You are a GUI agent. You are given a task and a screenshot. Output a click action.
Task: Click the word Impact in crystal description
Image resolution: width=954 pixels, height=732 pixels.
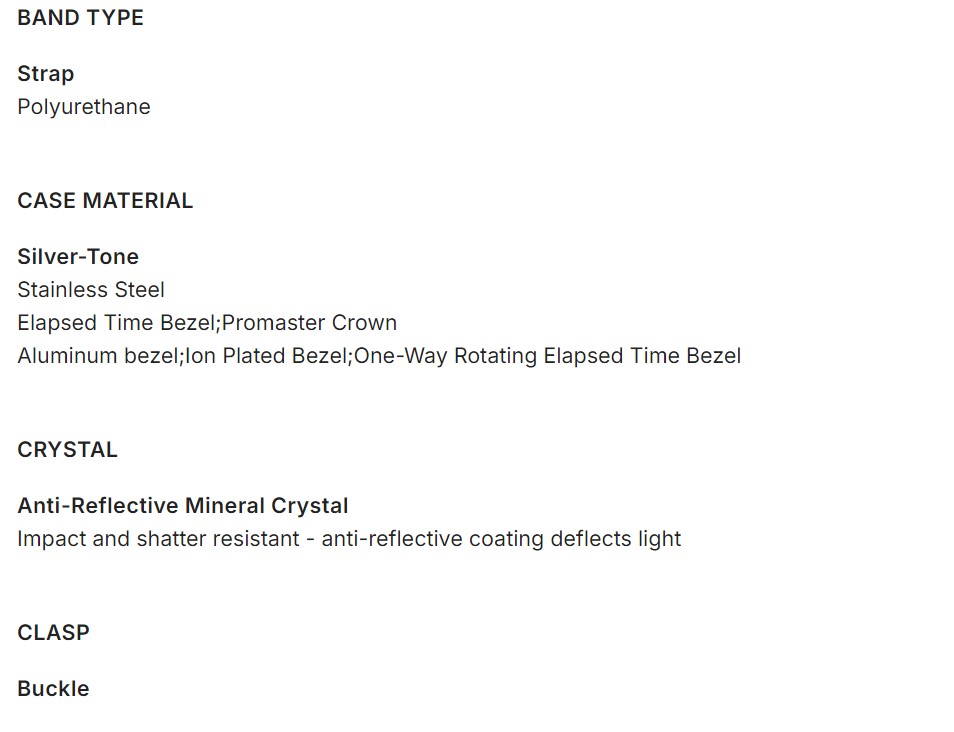click(x=51, y=539)
